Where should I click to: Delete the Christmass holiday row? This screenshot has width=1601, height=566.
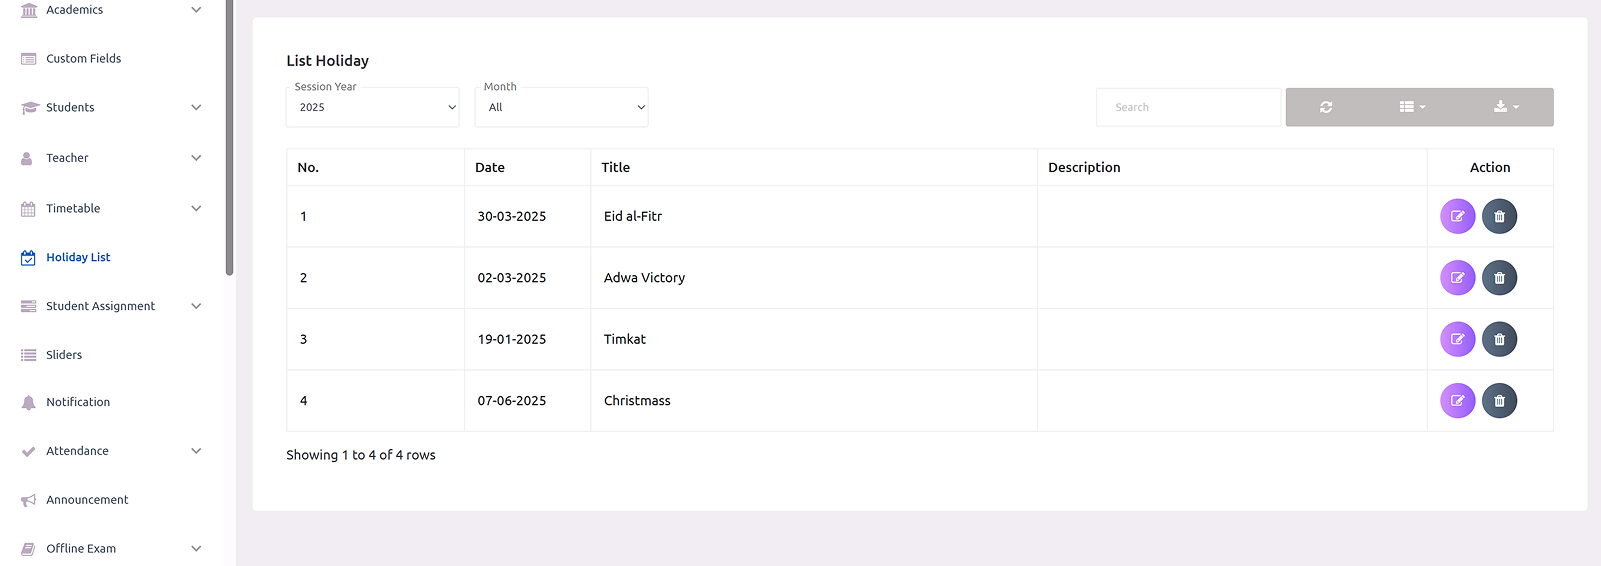(x=1499, y=401)
